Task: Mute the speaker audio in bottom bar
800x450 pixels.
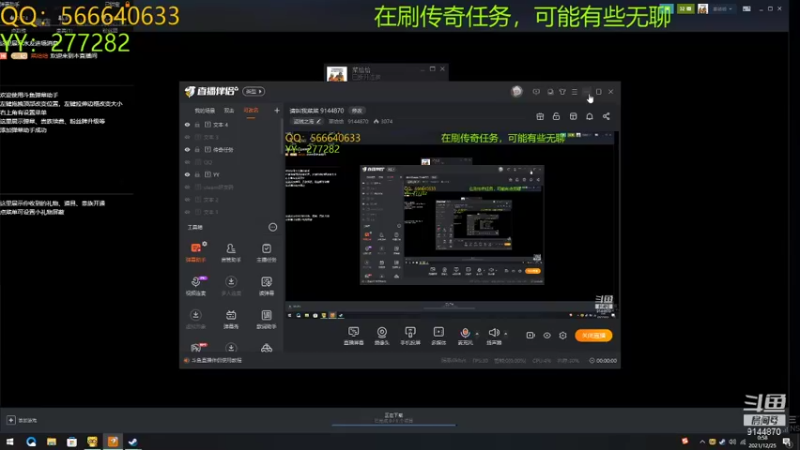Action: pos(493,333)
